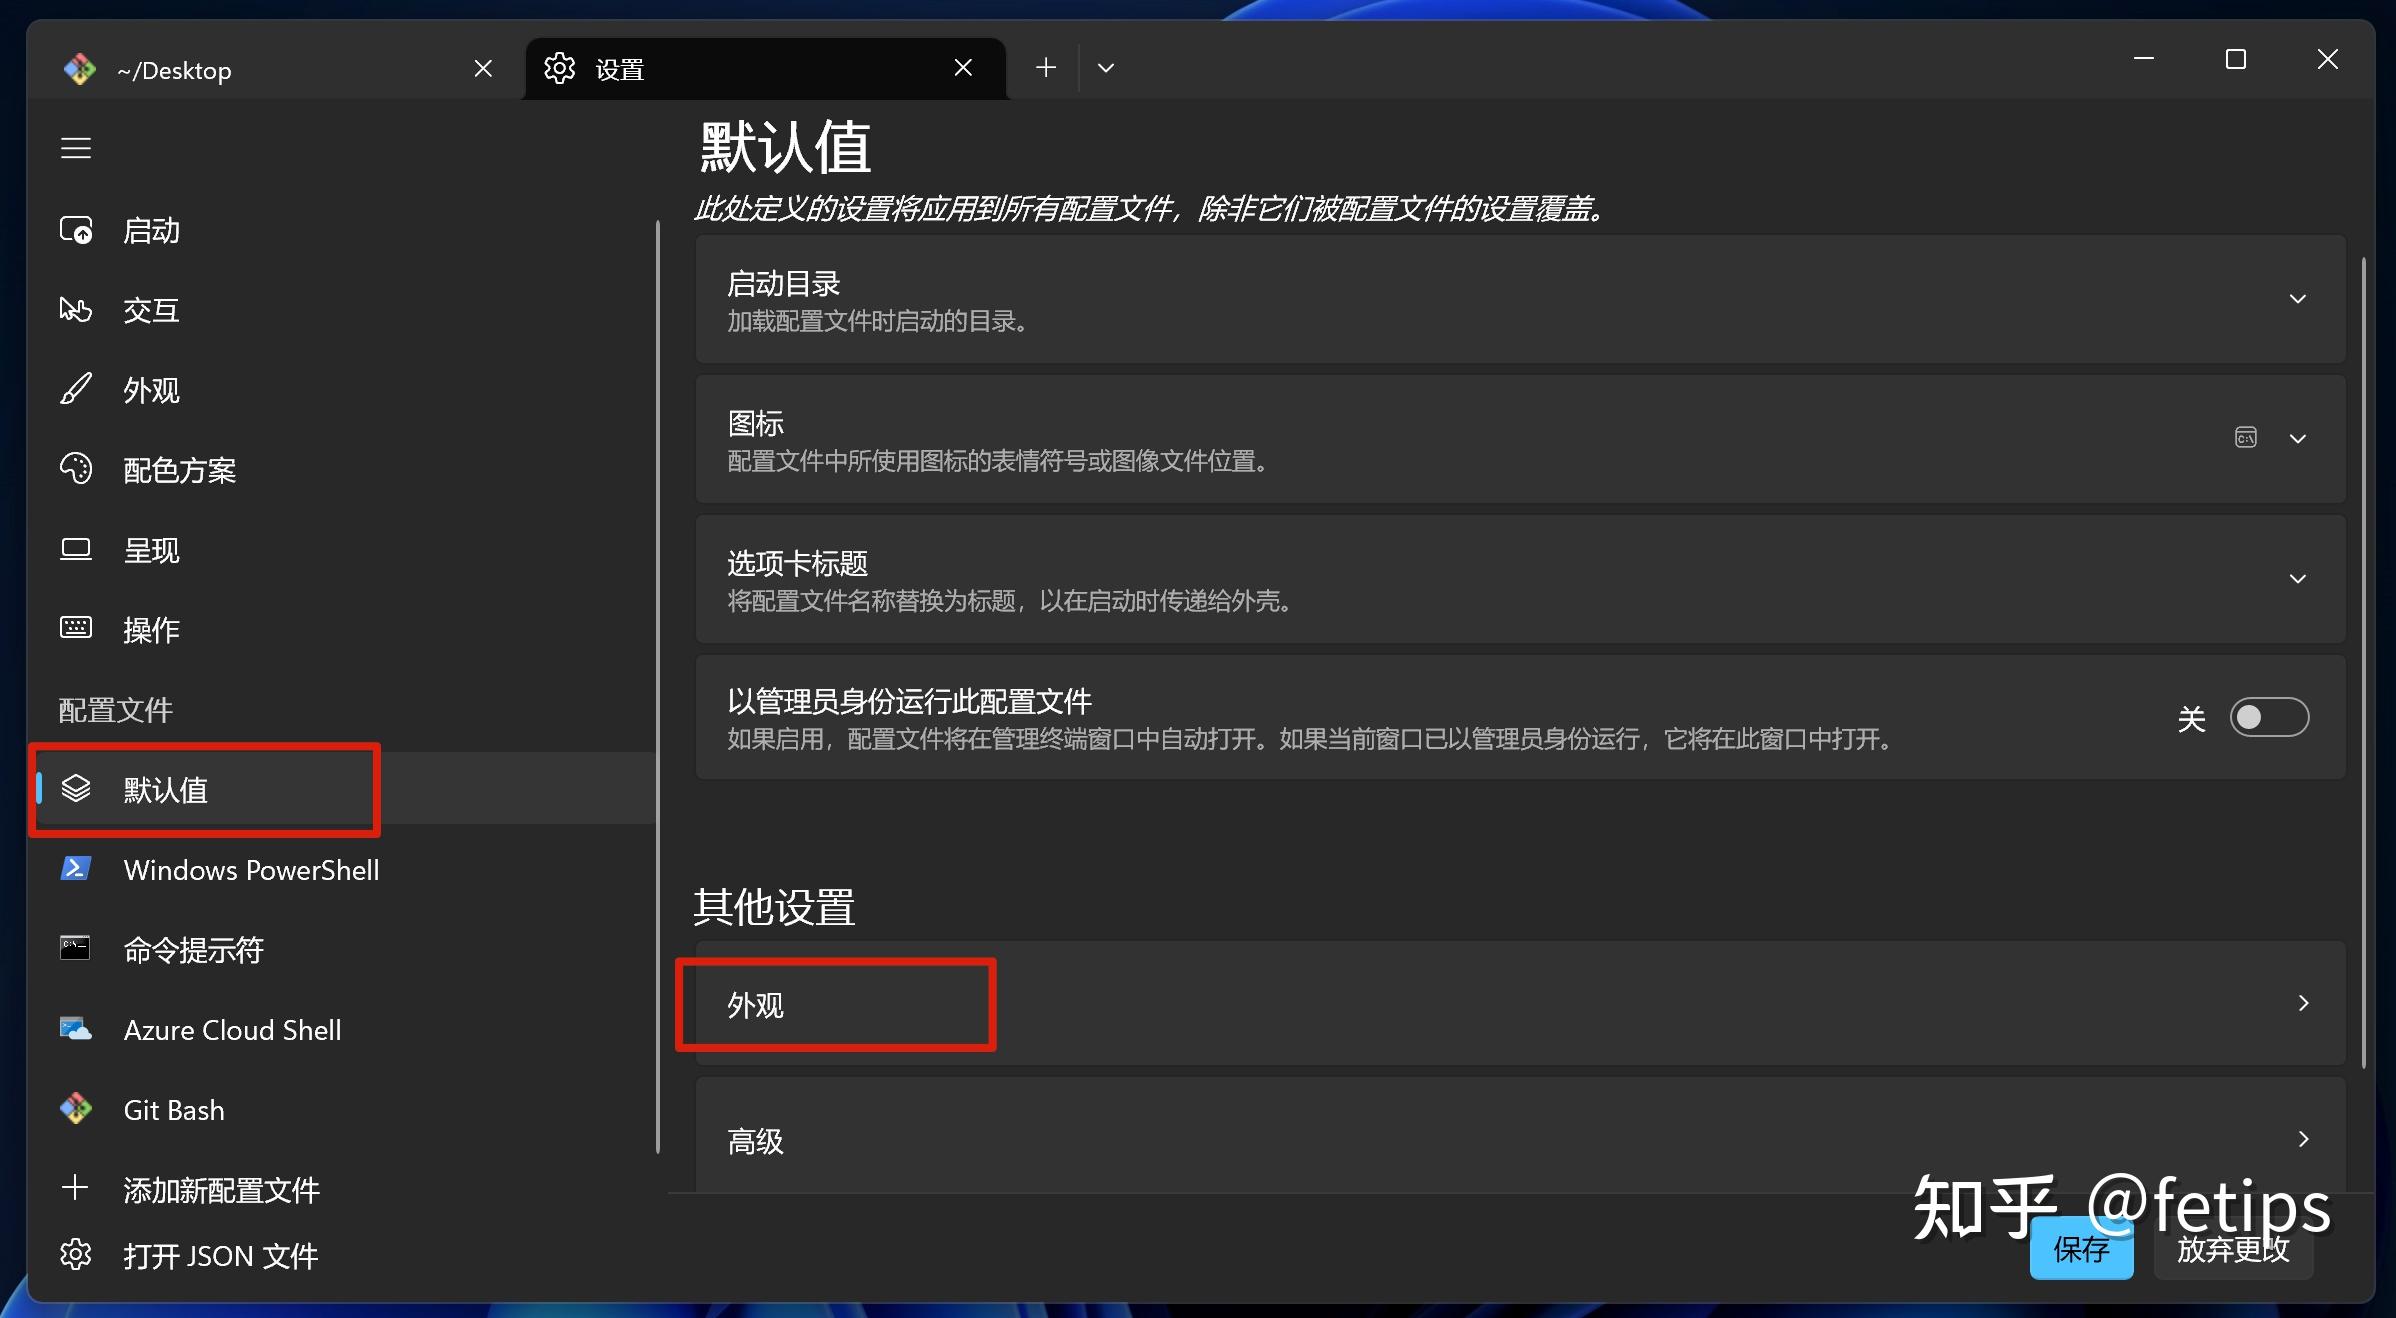Select the Windows PowerShell profile
The image size is (2396, 1318).
point(250,870)
